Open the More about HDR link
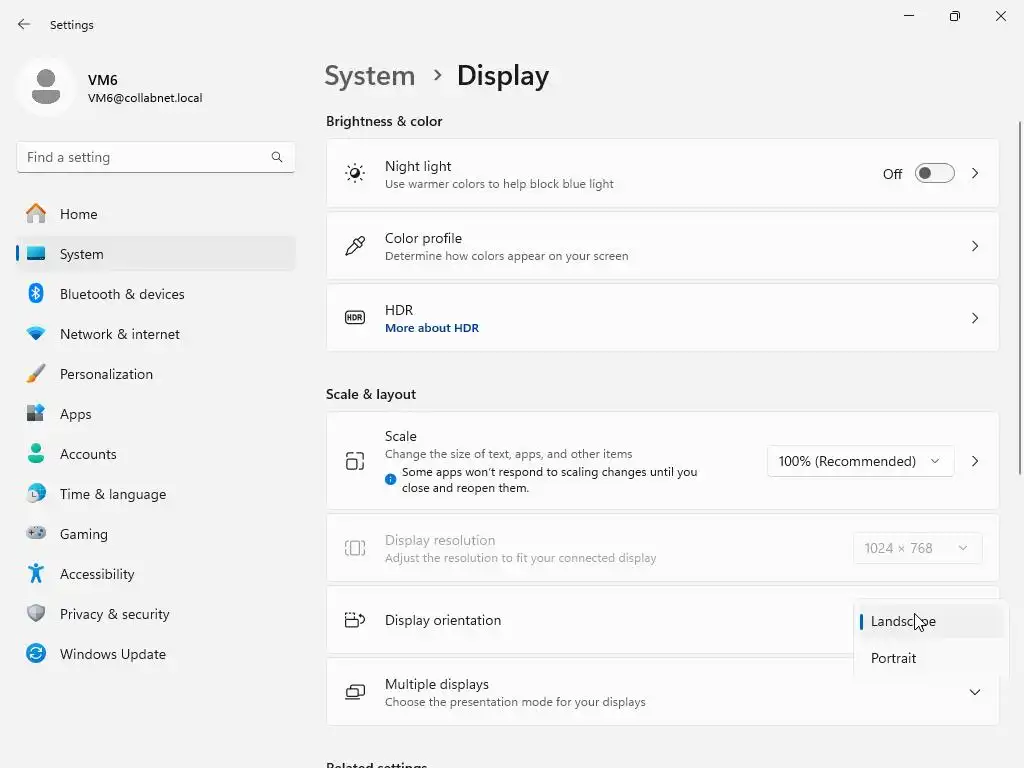1024x768 pixels. coord(432,328)
